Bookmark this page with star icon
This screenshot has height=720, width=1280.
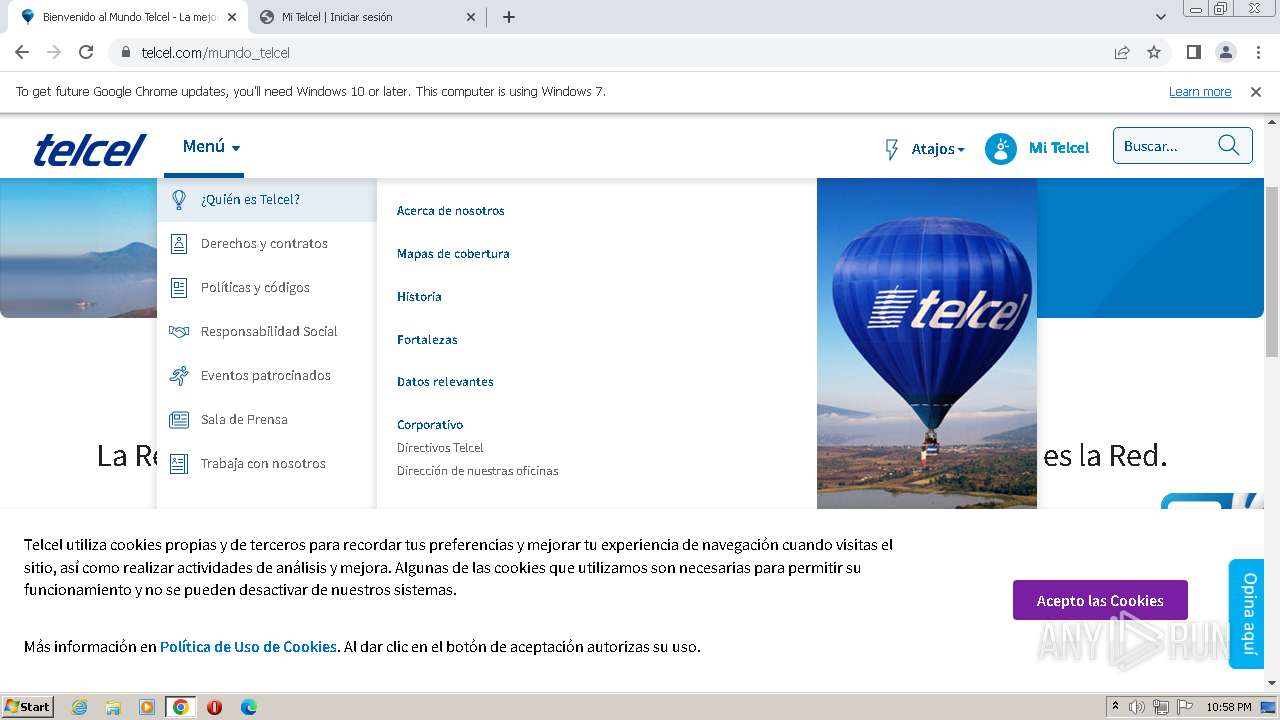(1154, 52)
